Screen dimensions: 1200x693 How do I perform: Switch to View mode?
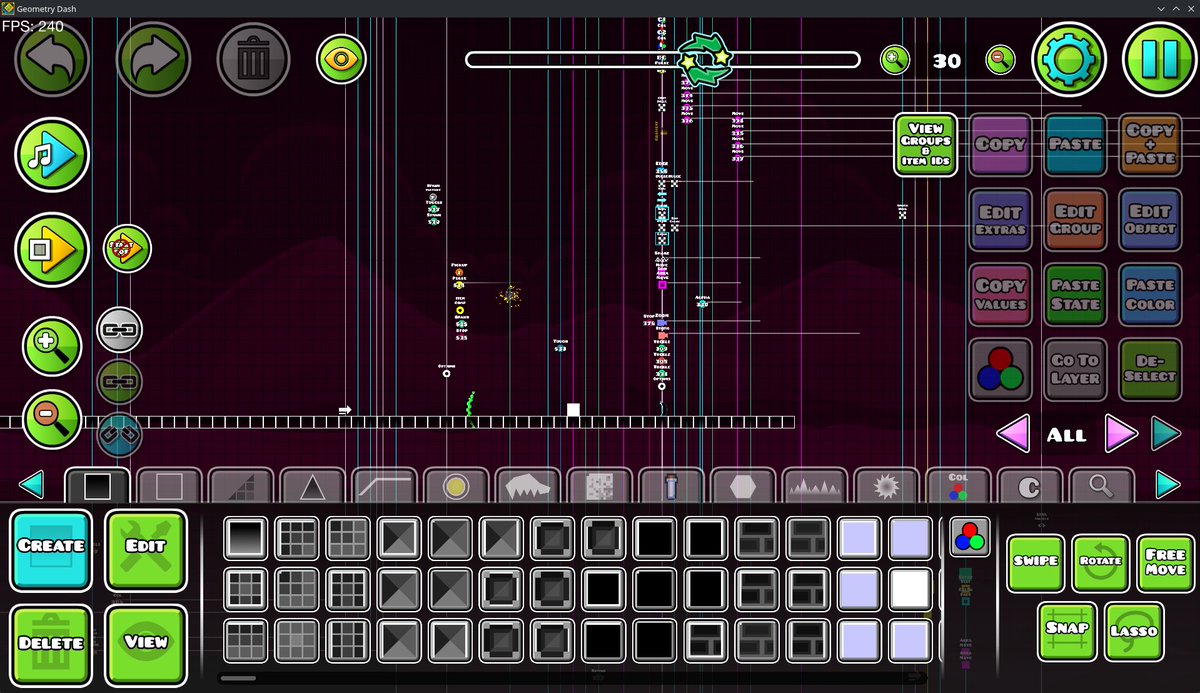click(146, 645)
